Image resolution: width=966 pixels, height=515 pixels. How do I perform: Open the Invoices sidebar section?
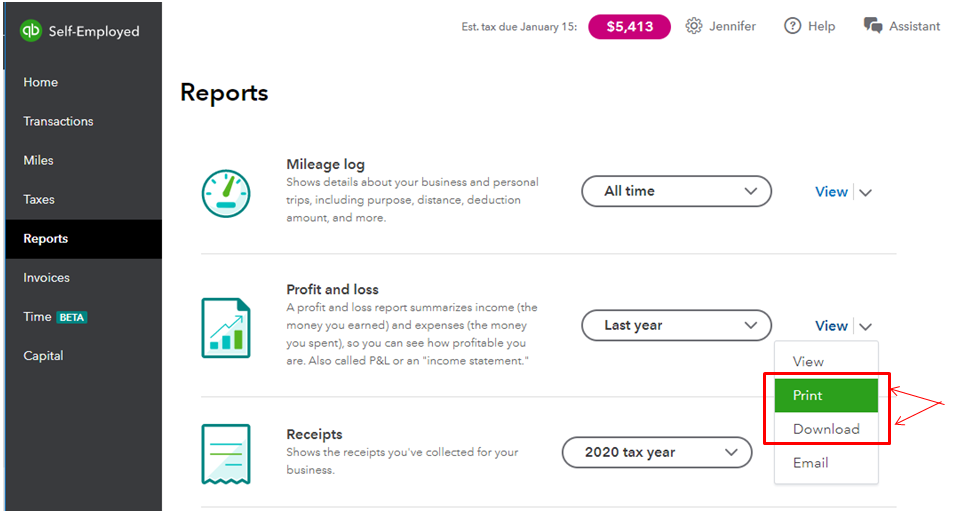point(46,277)
